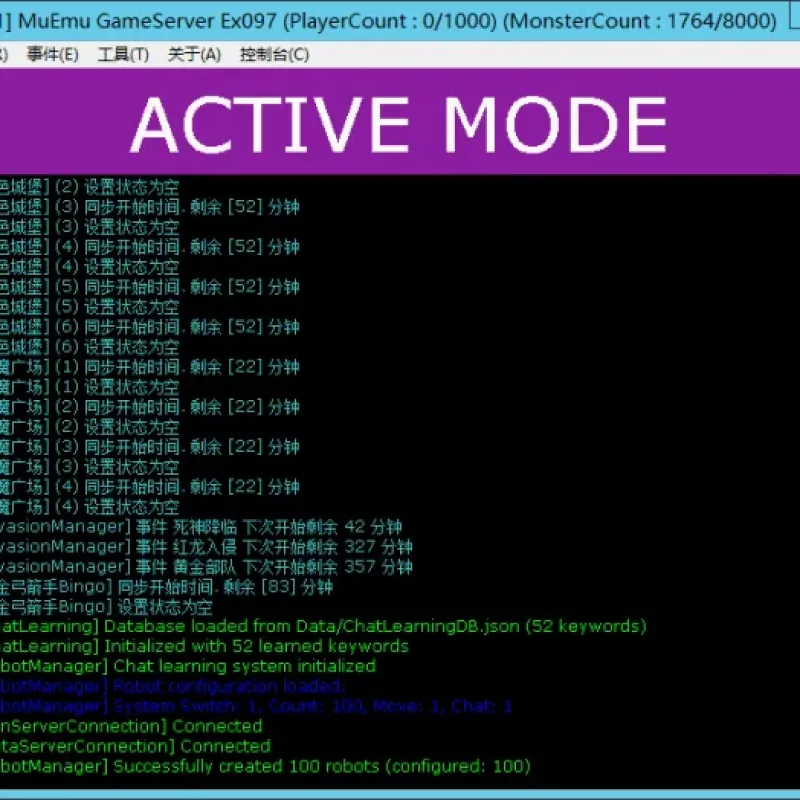Viewport: 800px width, 800px height.
Task: Click the taServerConnection] Connected log line
Action: pyautogui.click(x=135, y=746)
